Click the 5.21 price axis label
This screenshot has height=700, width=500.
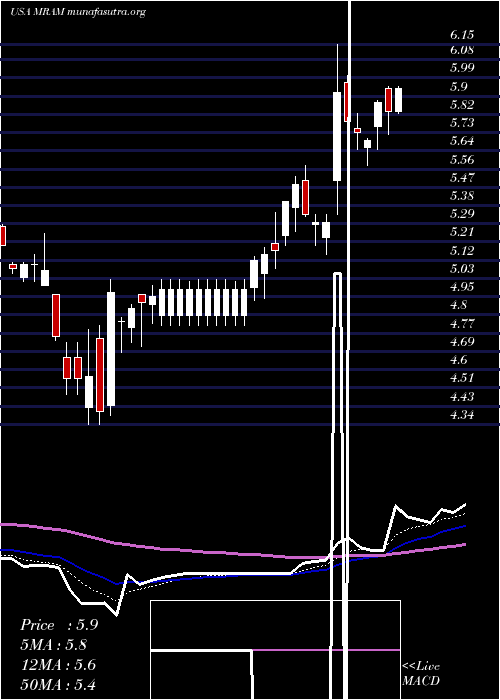coord(462,232)
